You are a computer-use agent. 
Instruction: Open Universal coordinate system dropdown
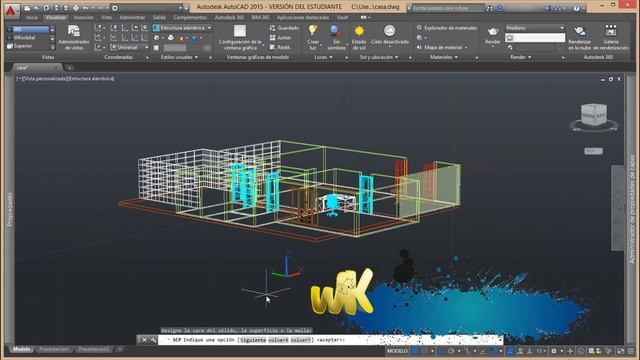pos(129,47)
